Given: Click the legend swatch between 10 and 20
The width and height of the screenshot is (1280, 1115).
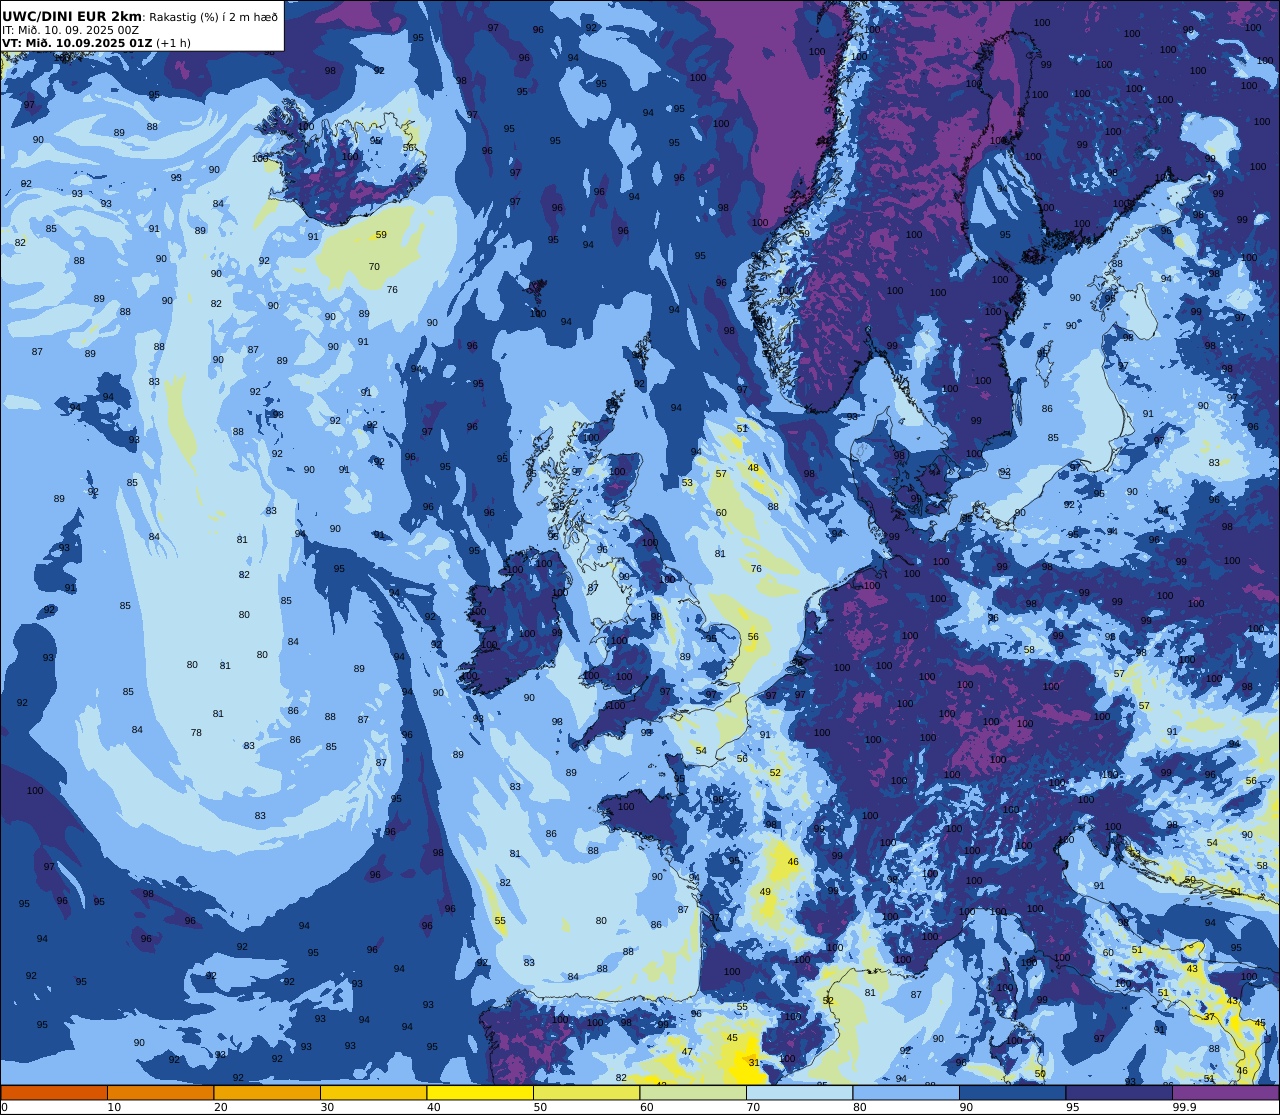Looking at the screenshot, I should 160,1092.
